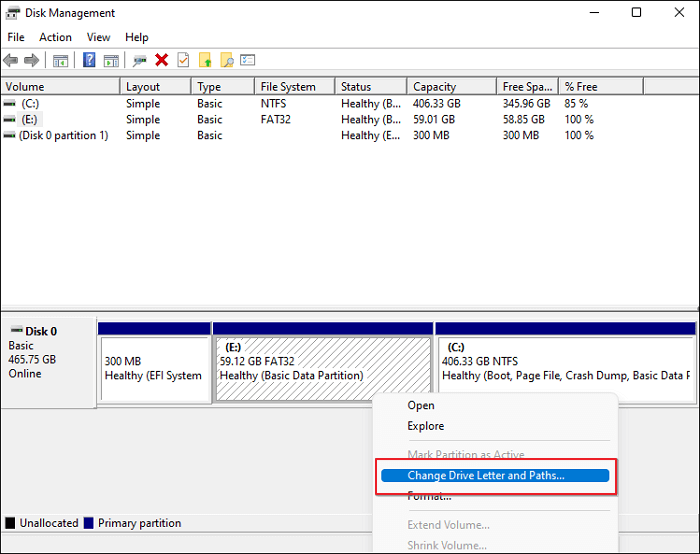
Task: Click the drive icon beside (E:) volume row
Action: (x=9, y=120)
